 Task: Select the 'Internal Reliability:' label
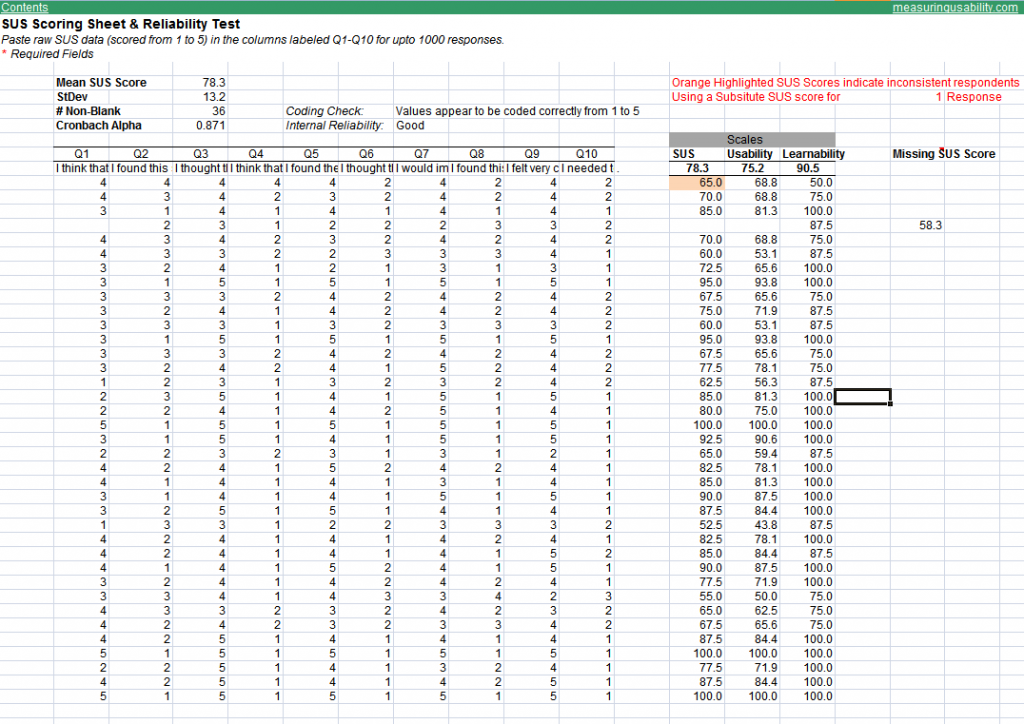[334, 126]
